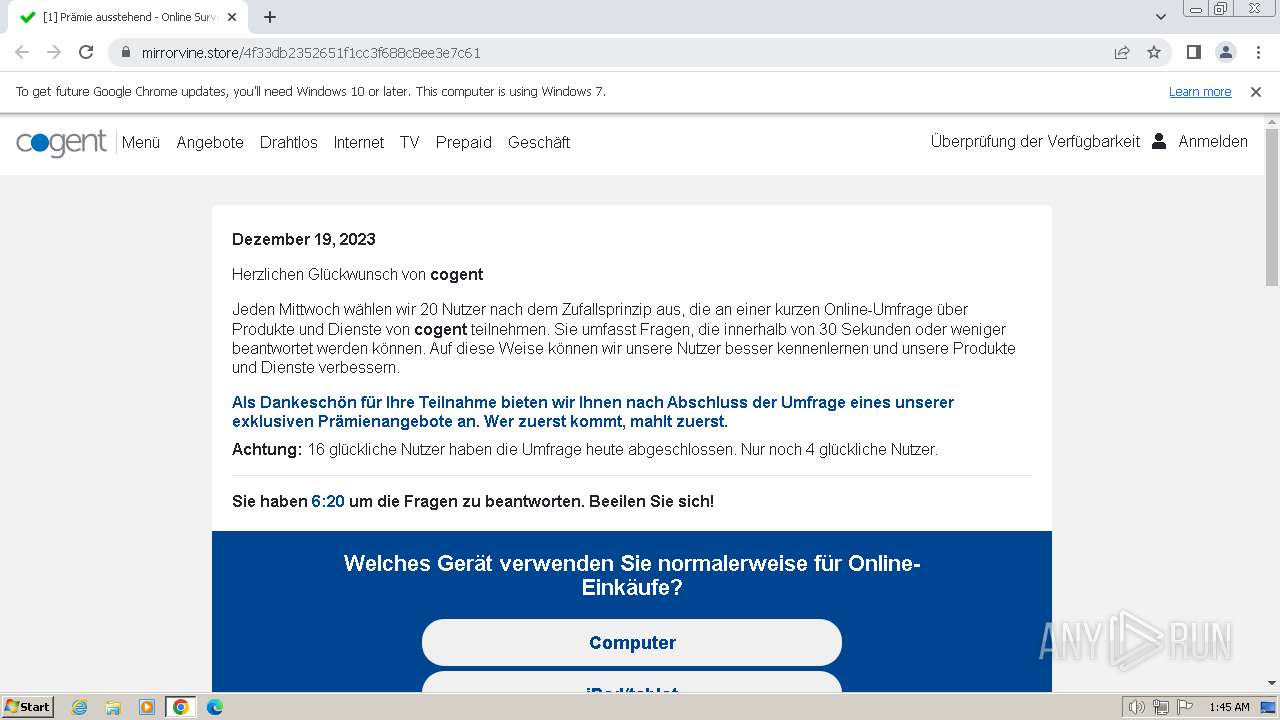Open the TV menu item
The width and height of the screenshot is (1280, 720).
coord(410,142)
